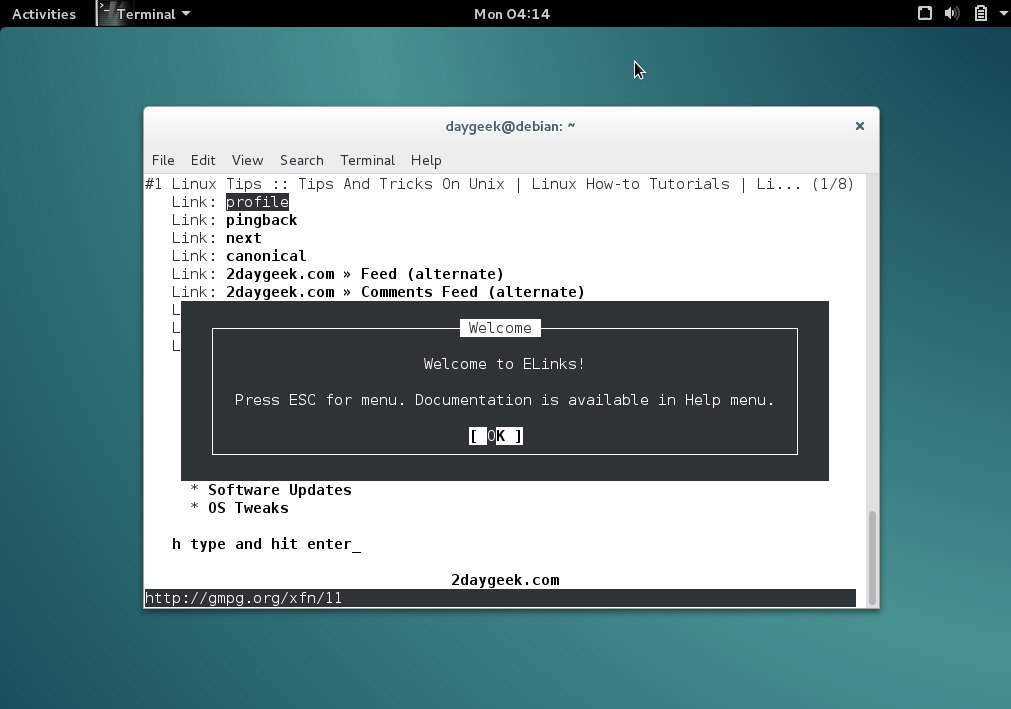The image size is (1011, 709).
Task: Select the highlighted profile link
Action: (257, 202)
